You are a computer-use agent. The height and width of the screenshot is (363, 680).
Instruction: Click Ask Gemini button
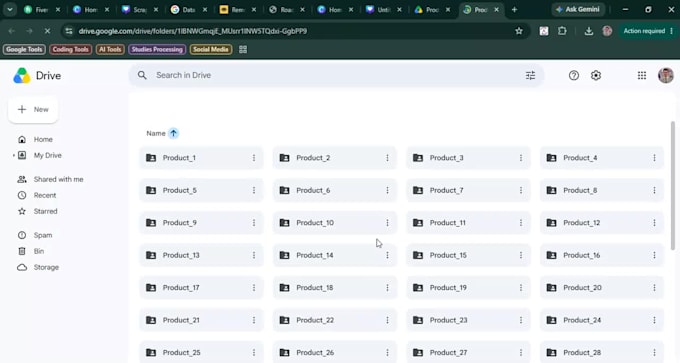[578, 10]
